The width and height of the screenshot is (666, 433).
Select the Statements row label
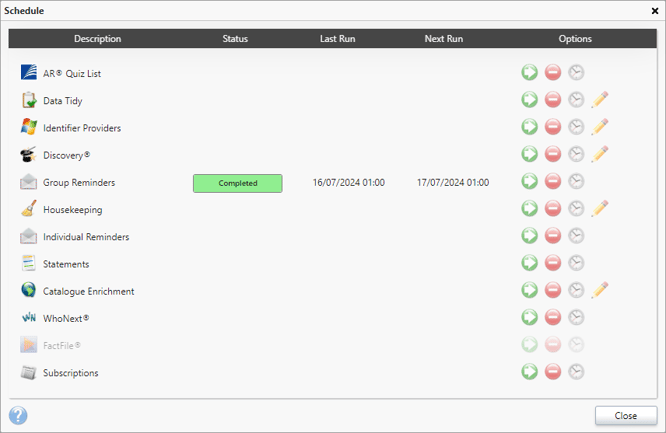(x=66, y=264)
